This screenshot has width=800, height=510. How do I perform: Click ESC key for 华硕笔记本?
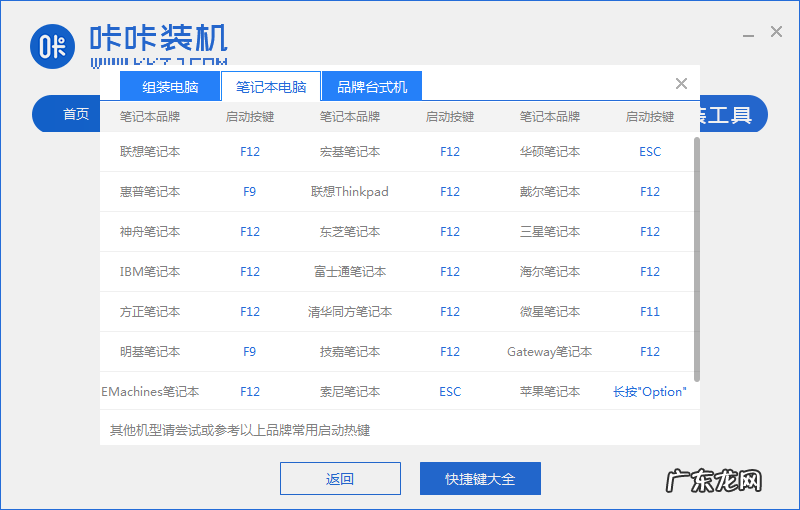(x=650, y=151)
